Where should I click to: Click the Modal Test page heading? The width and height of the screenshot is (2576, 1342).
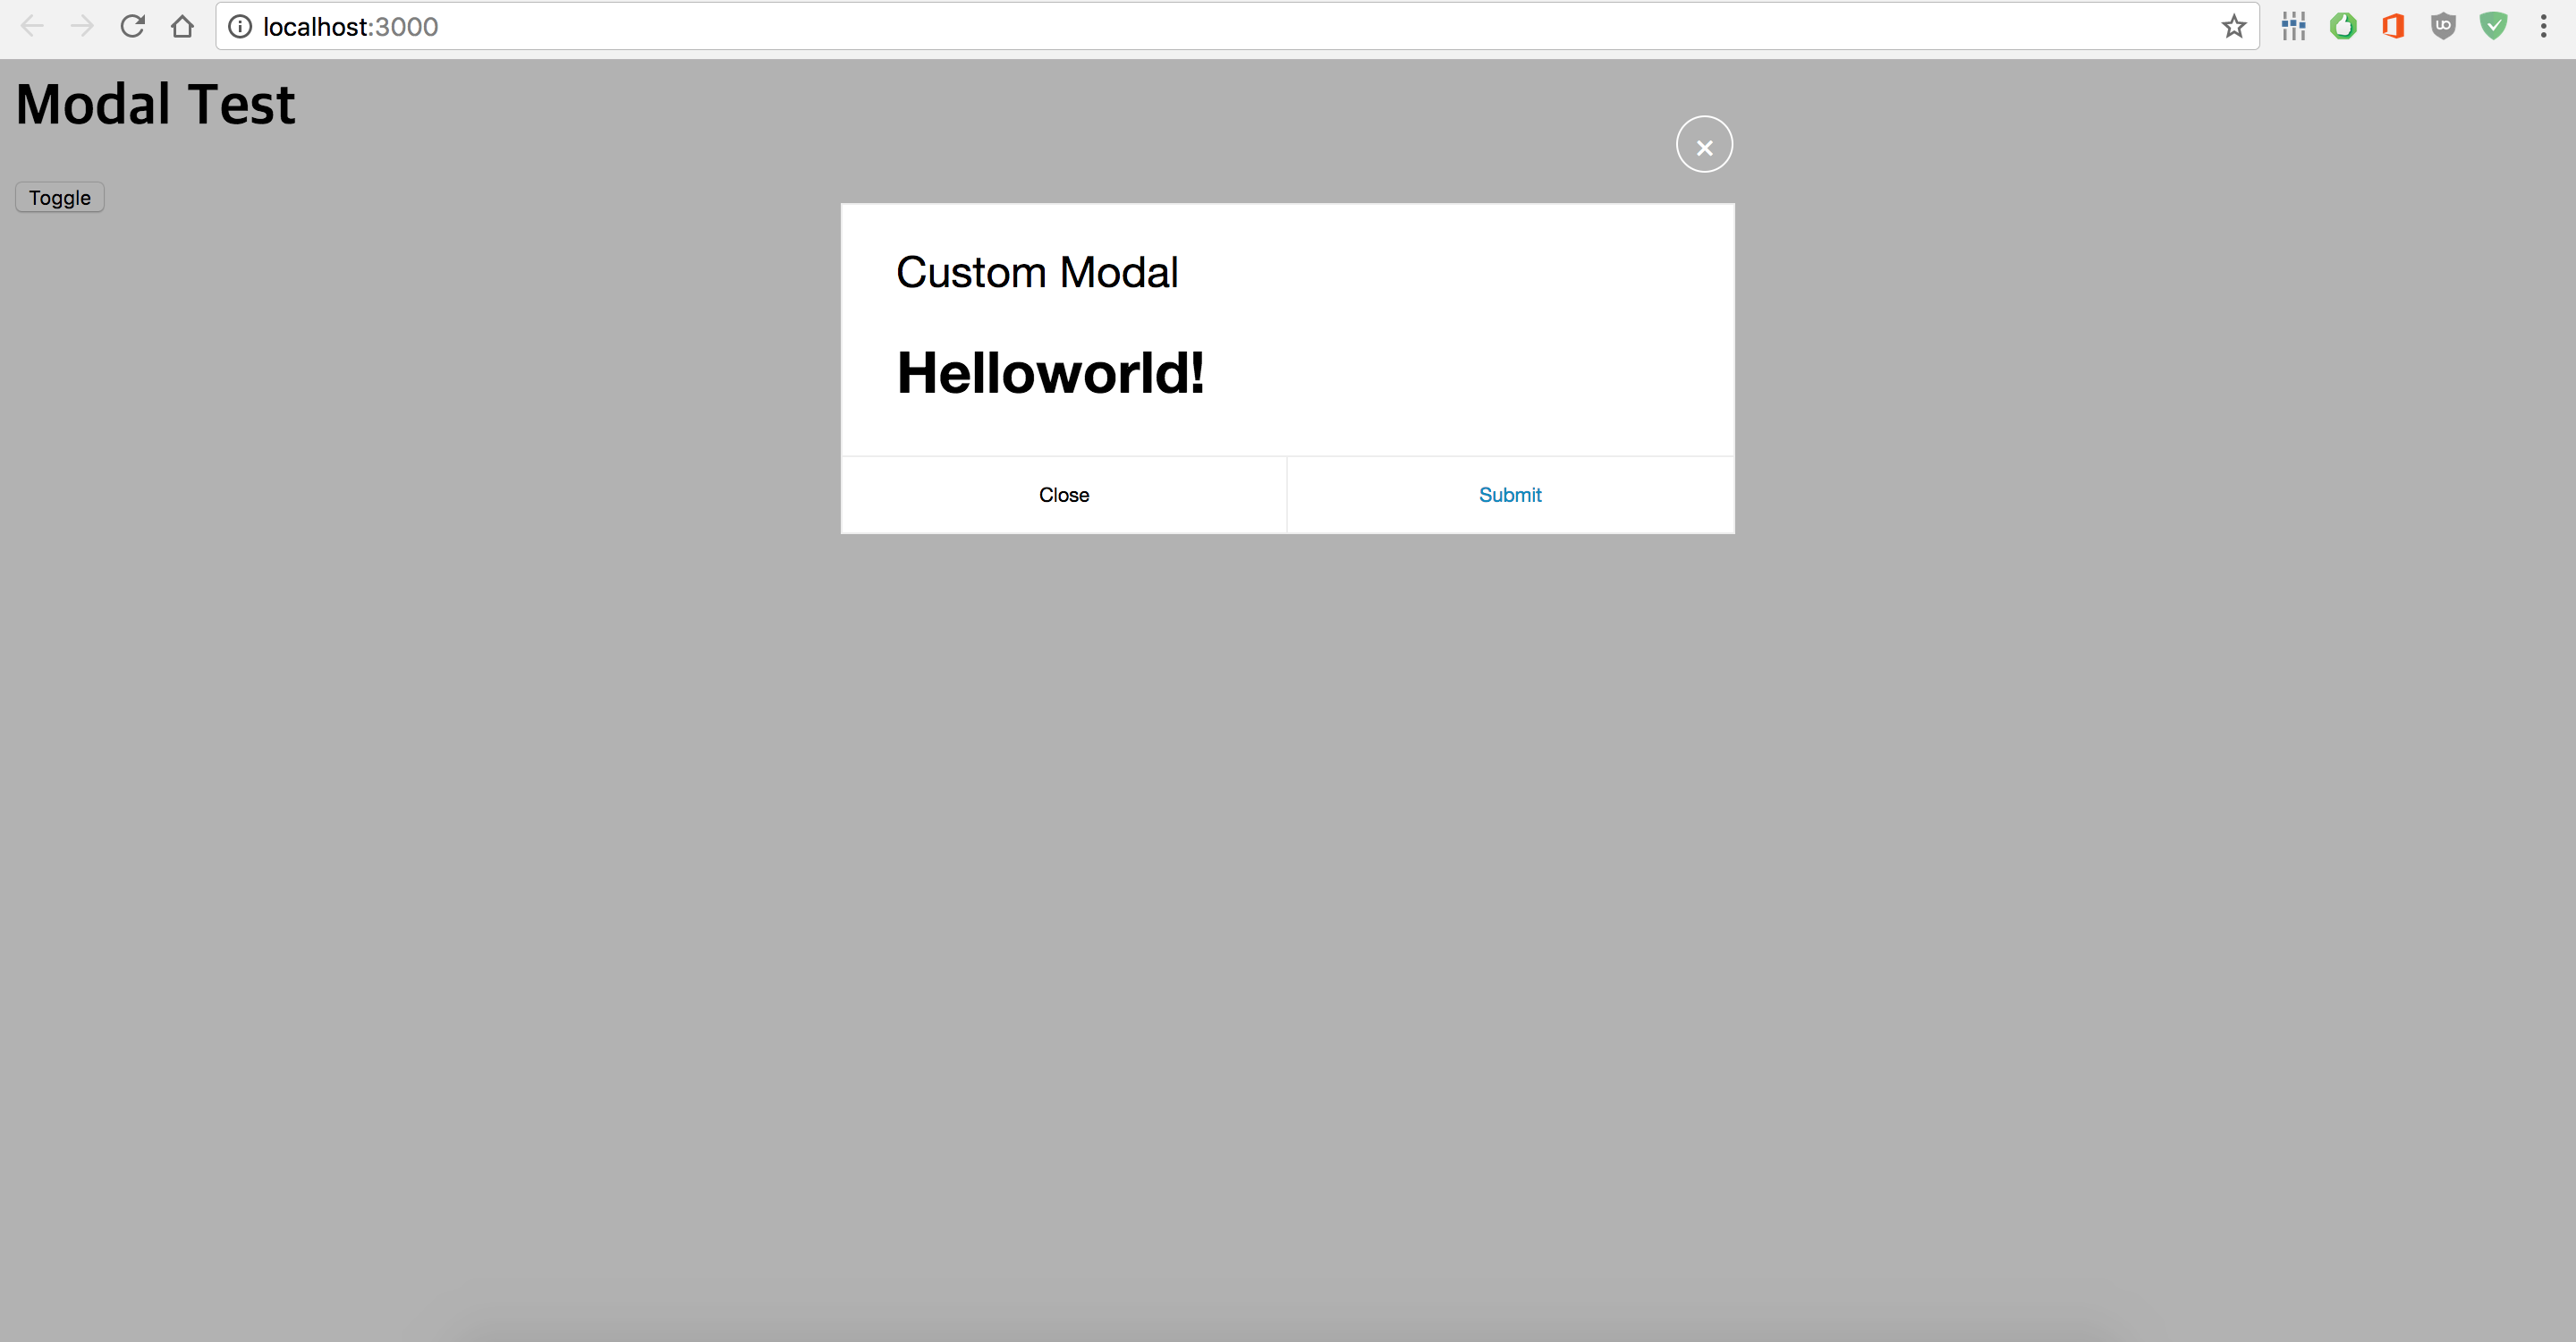pos(155,104)
